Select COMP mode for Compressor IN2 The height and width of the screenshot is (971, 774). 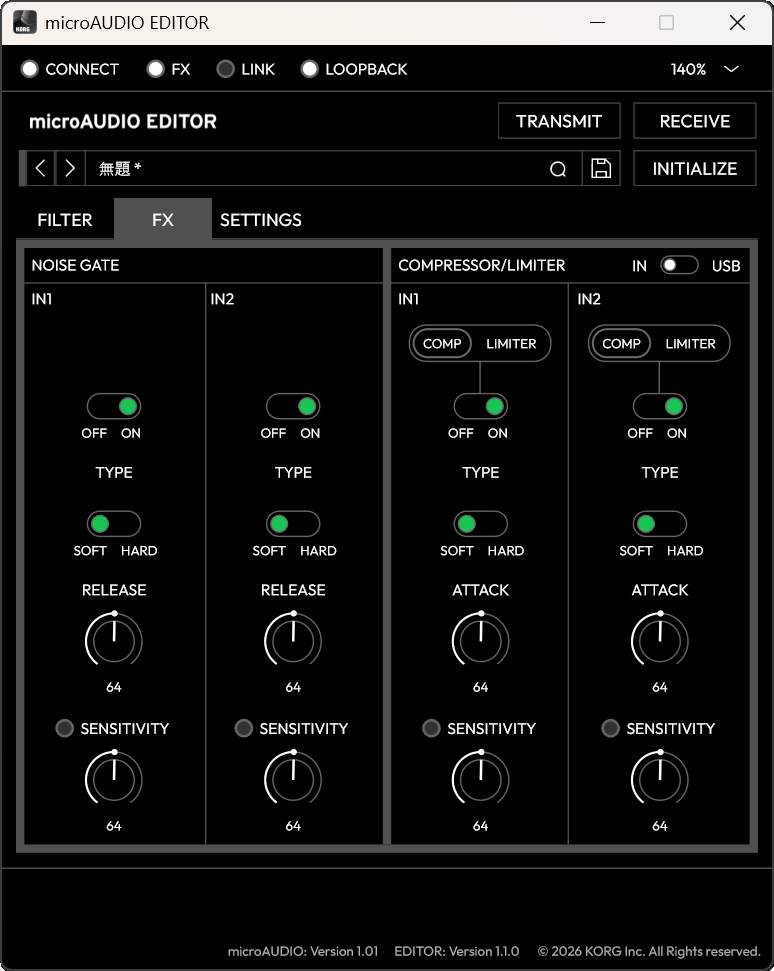point(621,343)
